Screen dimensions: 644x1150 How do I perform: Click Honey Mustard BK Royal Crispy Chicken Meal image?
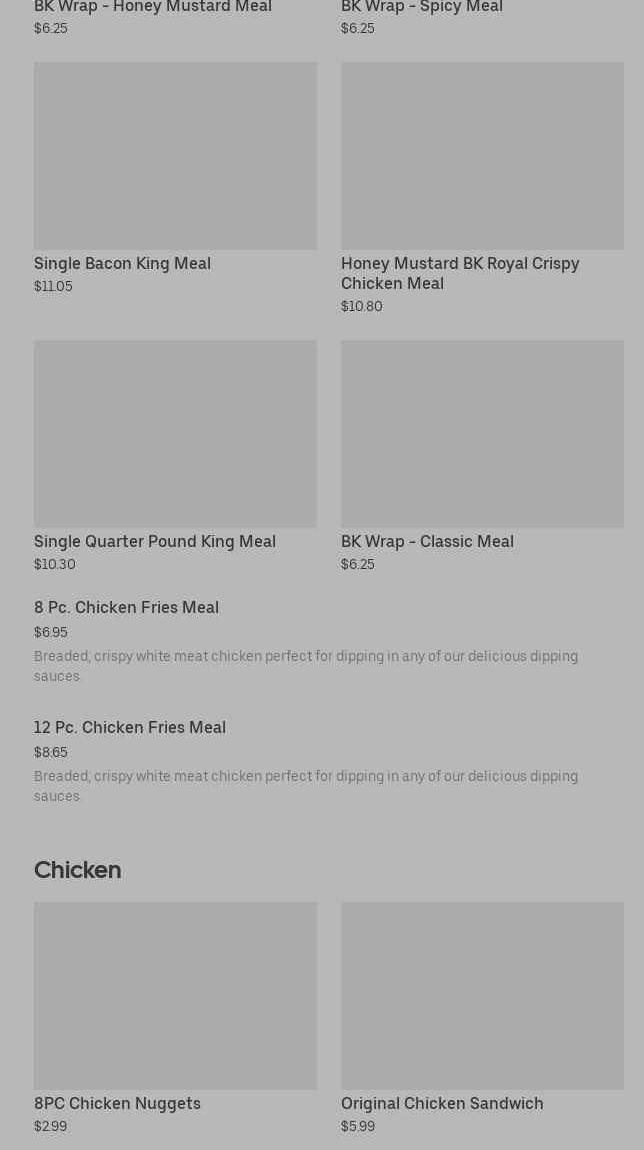click(x=482, y=156)
